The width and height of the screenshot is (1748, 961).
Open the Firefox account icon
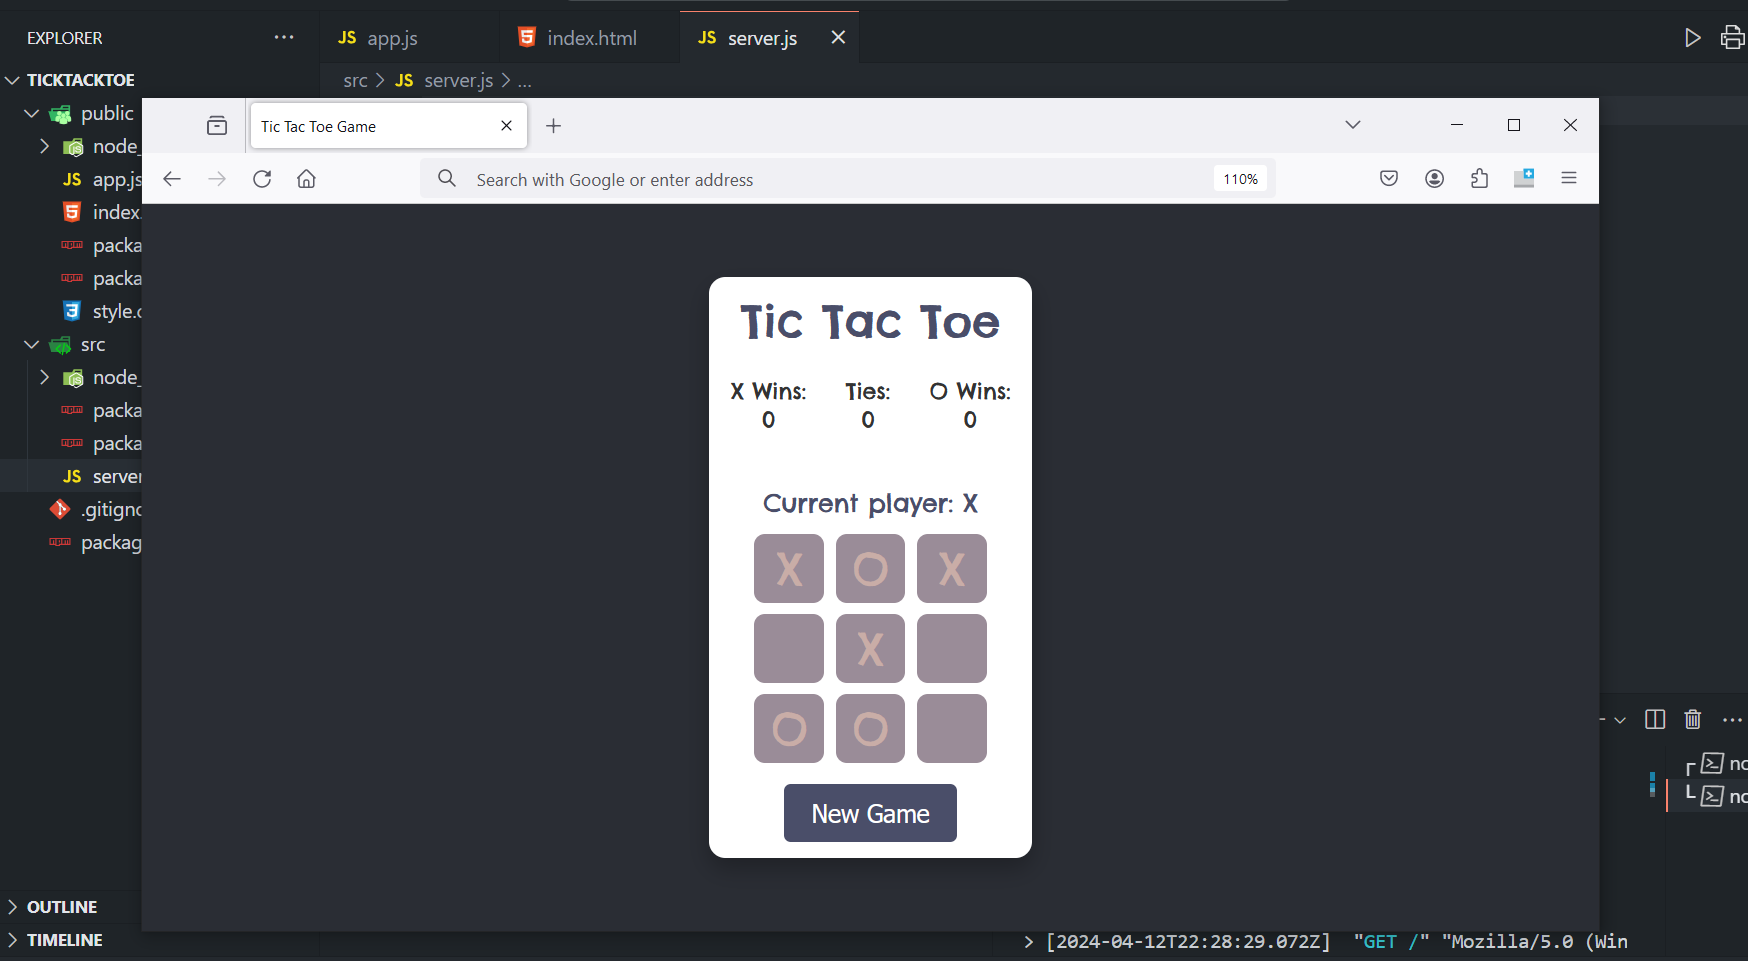[1434, 179]
